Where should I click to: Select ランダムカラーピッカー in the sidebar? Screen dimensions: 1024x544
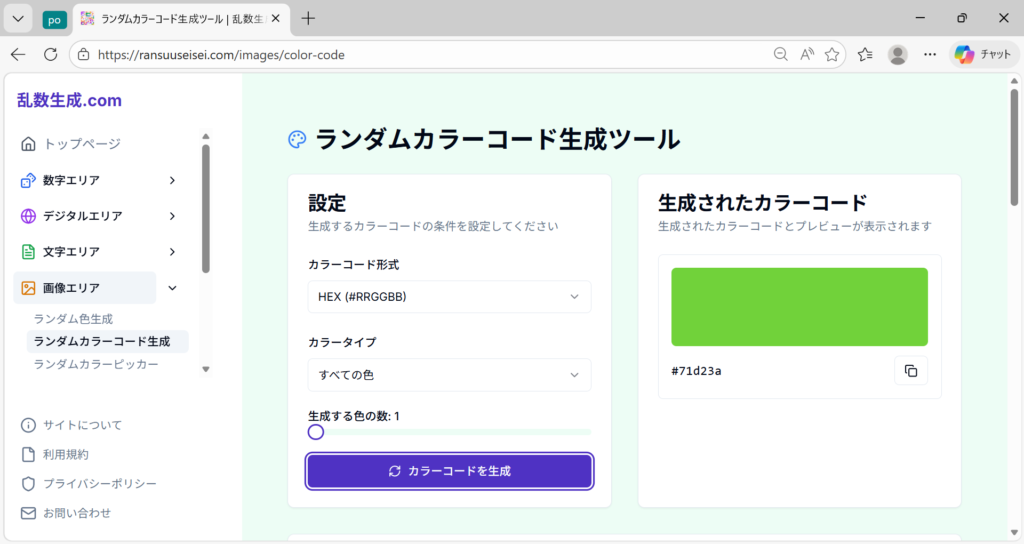point(96,365)
